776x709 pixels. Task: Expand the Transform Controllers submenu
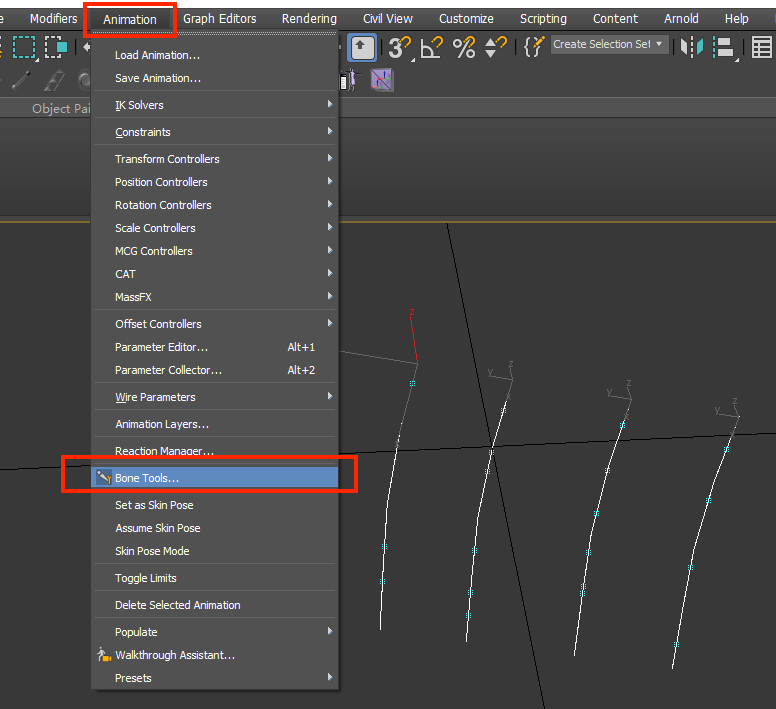[x=215, y=159]
